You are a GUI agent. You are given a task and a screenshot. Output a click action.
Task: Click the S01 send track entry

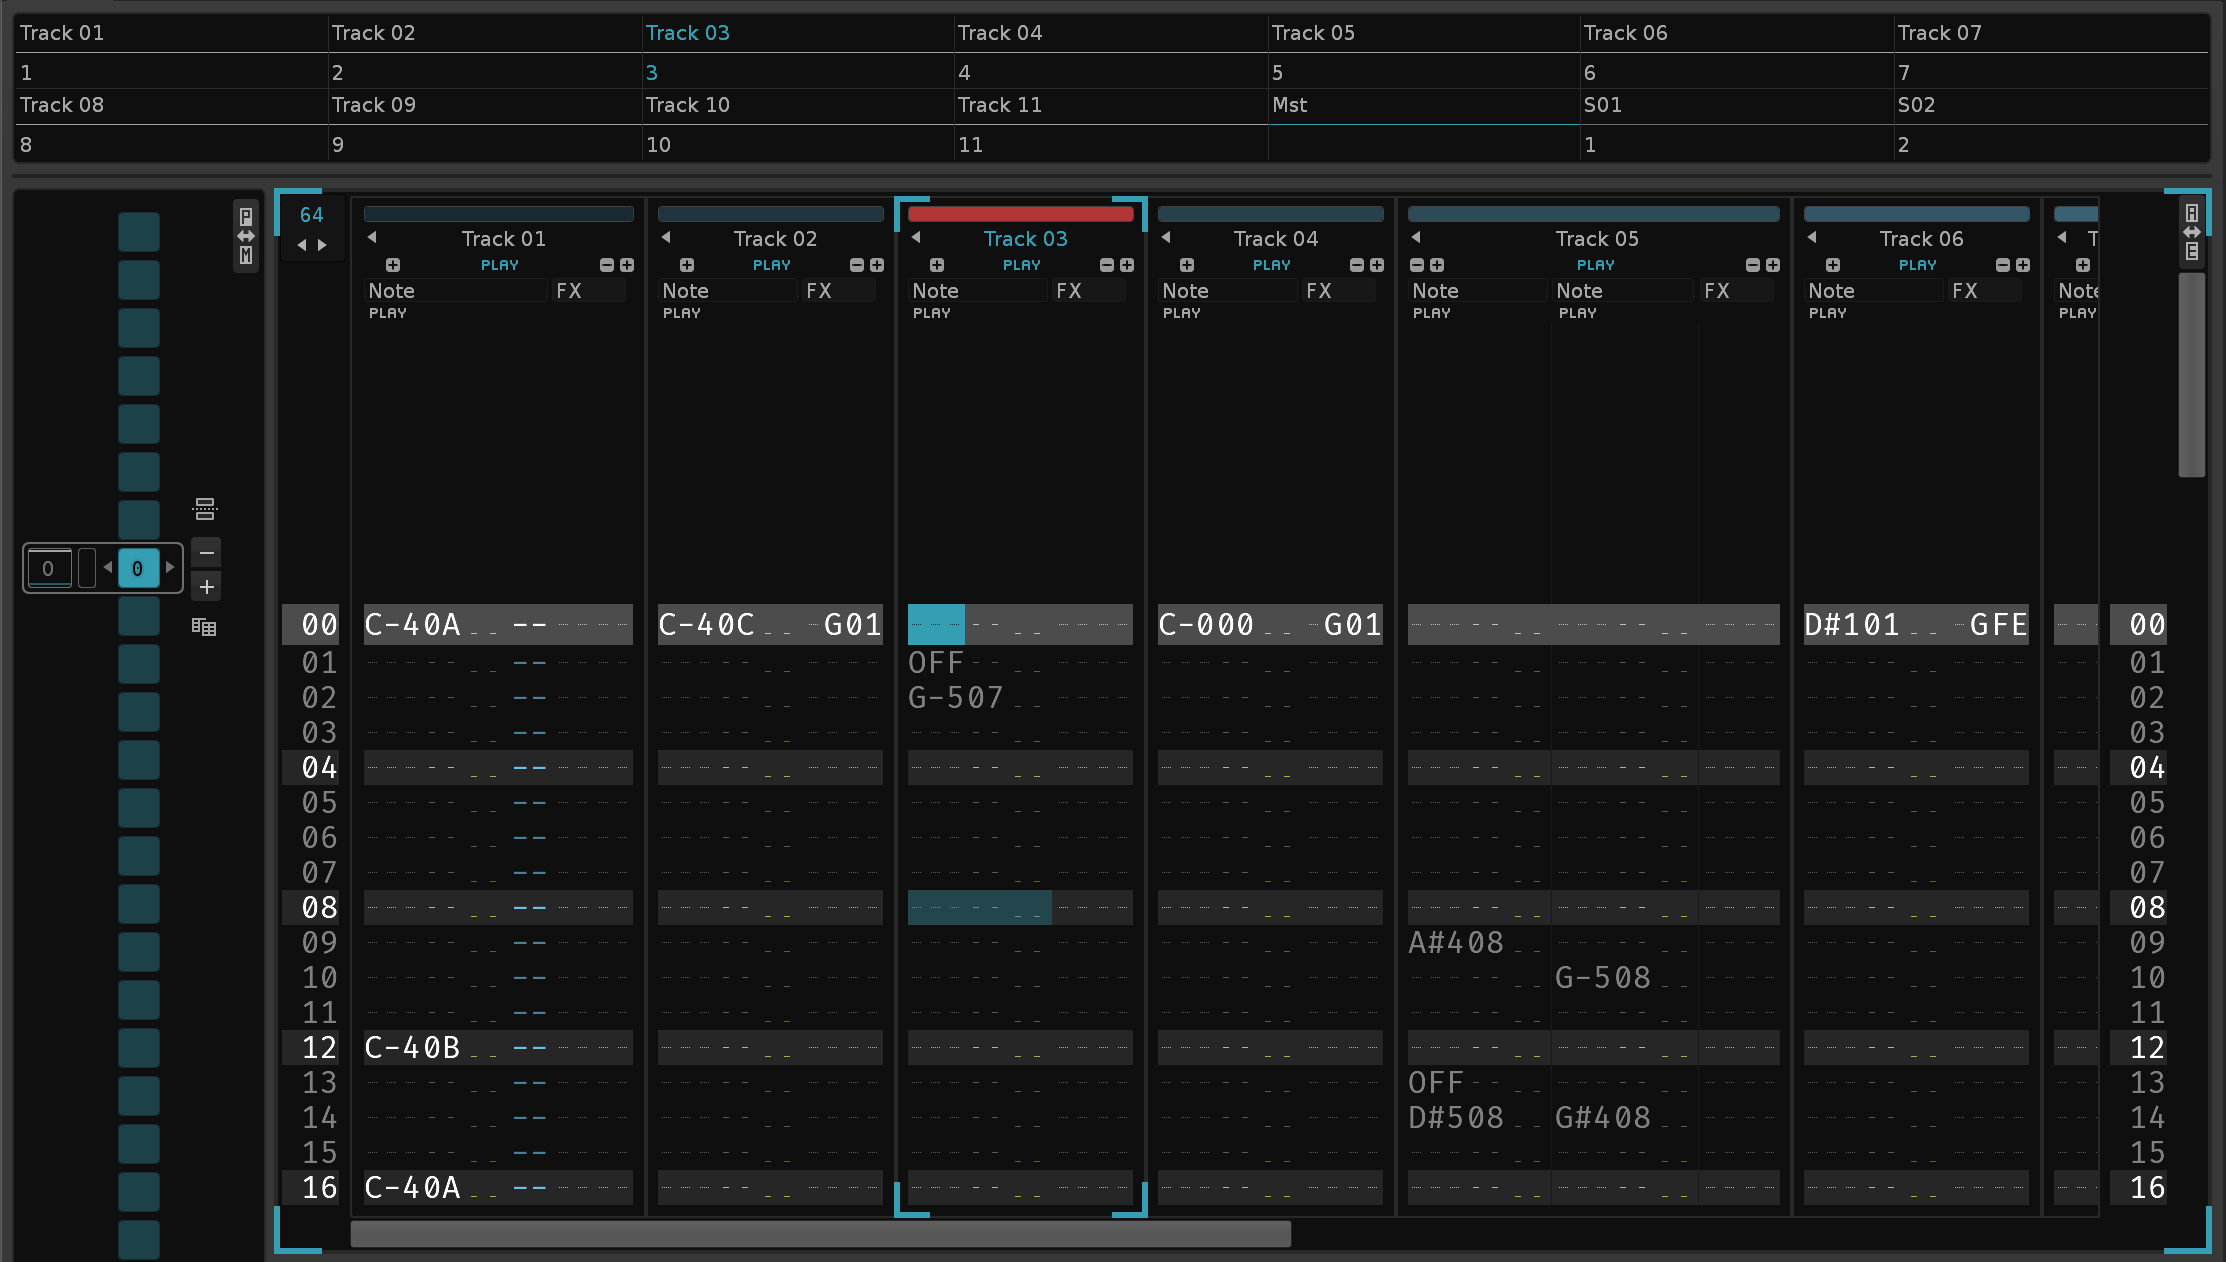[x=1602, y=105]
